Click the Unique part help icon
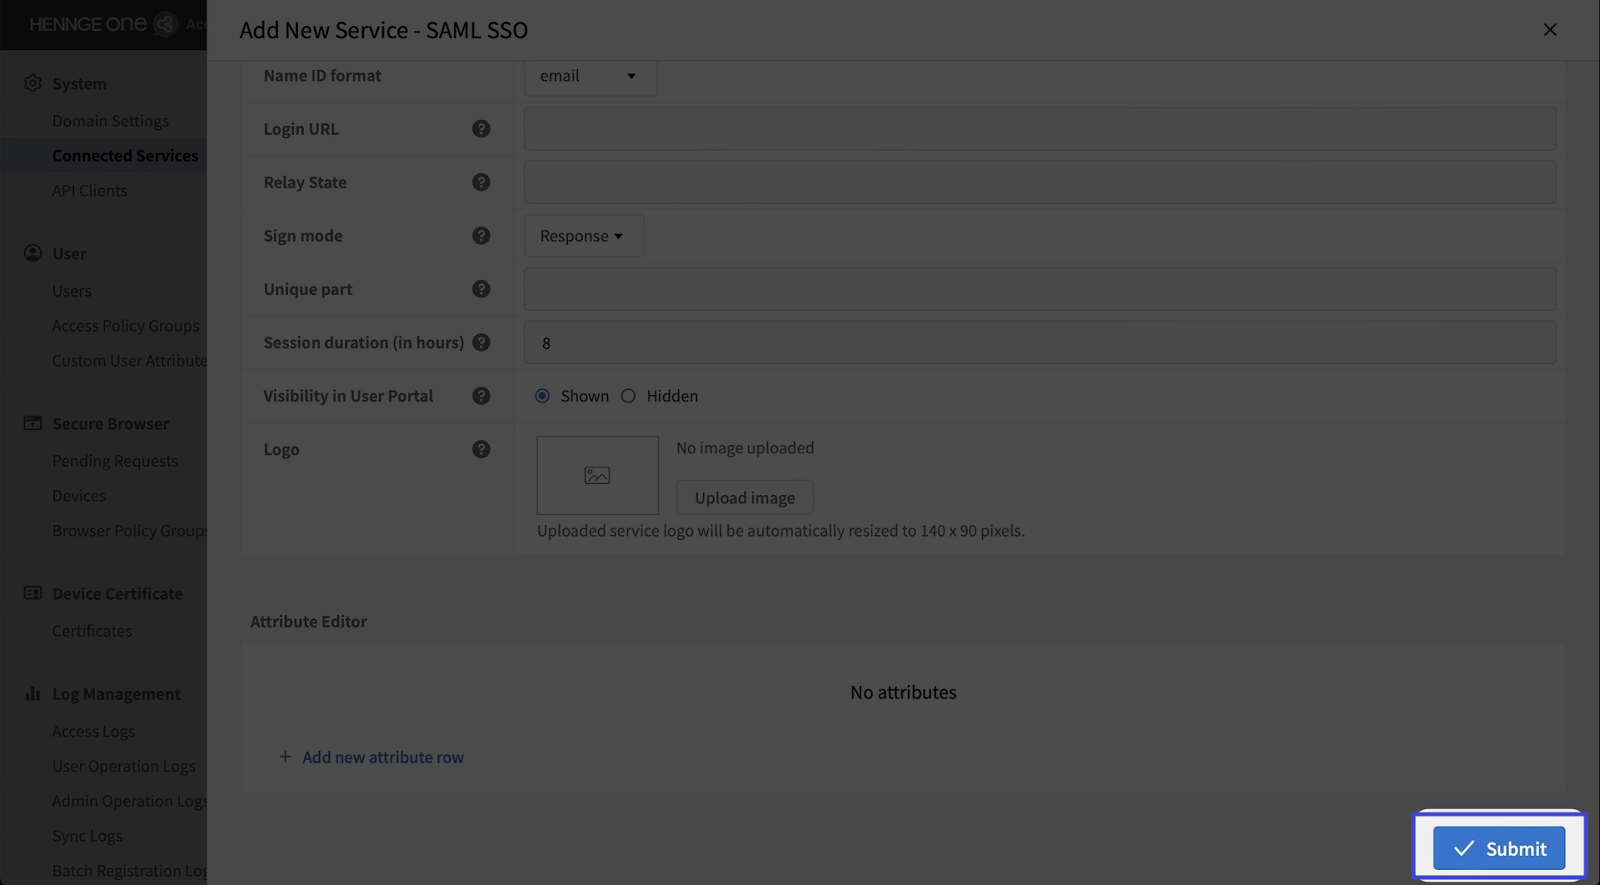The image size is (1600, 885). coord(481,289)
